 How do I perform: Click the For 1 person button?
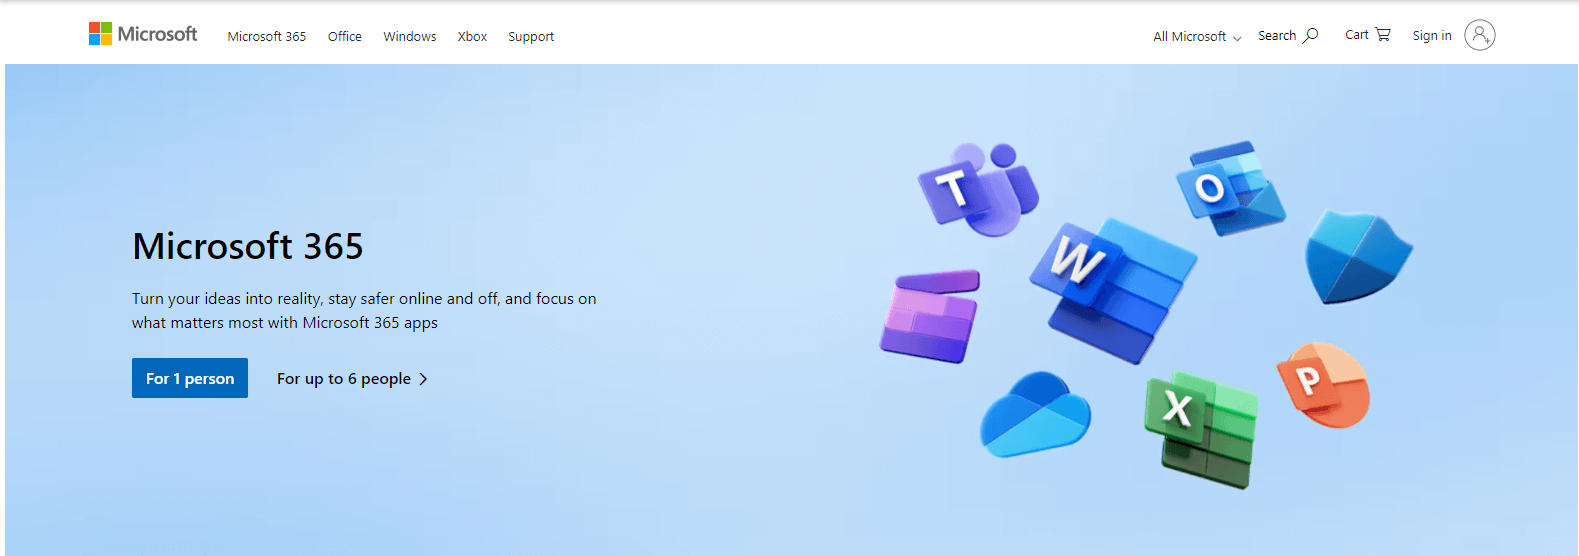tap(190, 378)
